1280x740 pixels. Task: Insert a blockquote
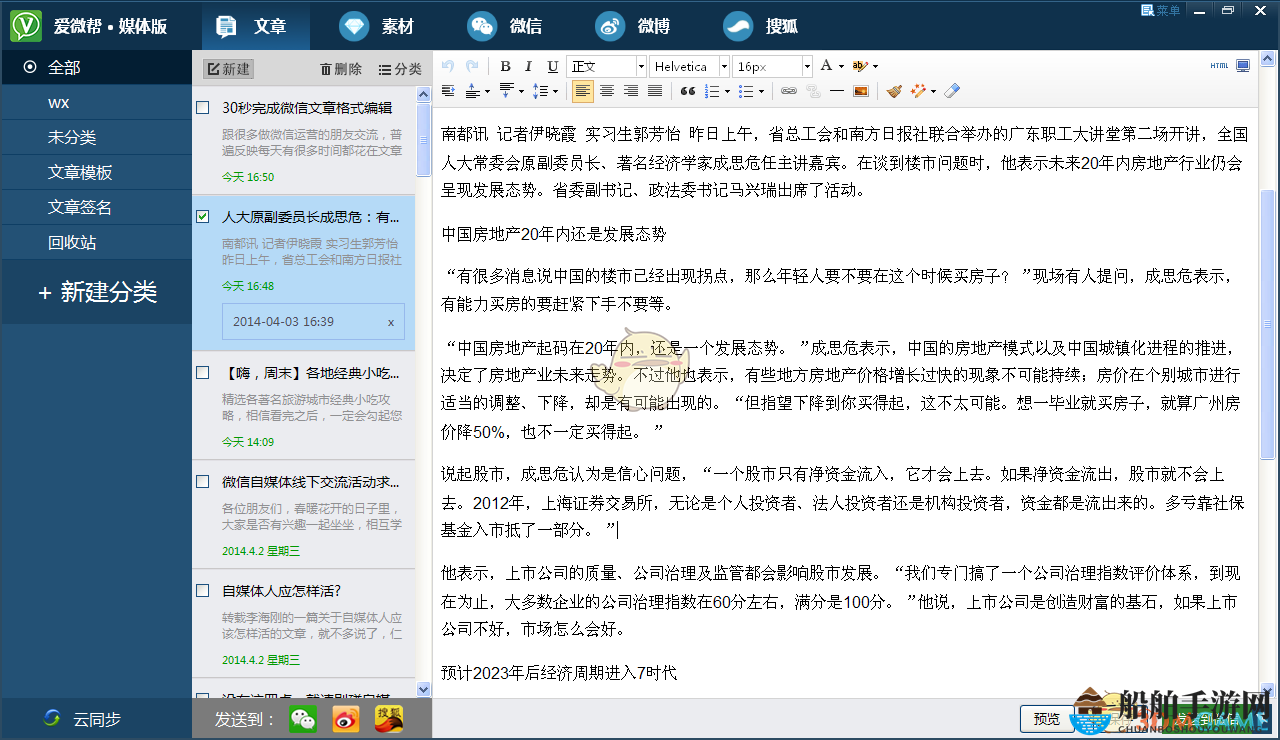[687, 91]
